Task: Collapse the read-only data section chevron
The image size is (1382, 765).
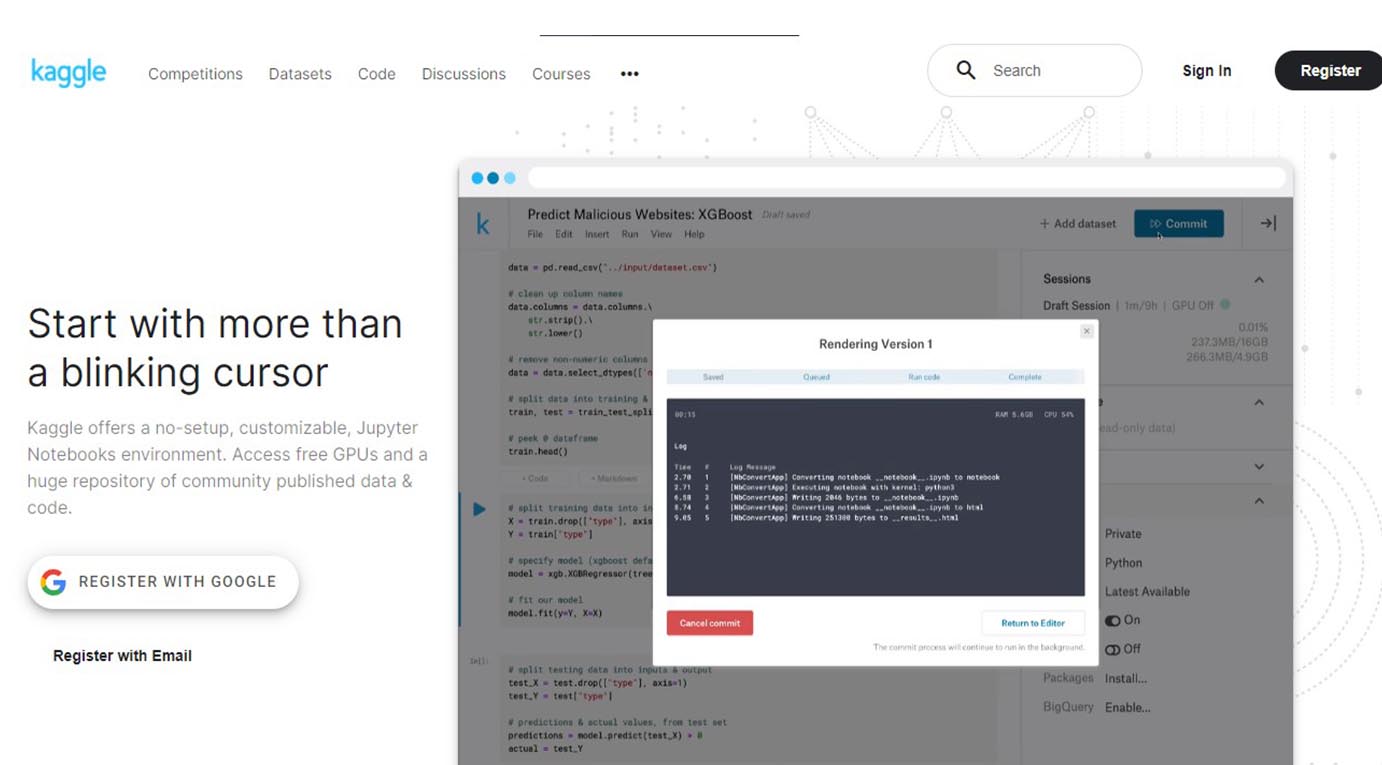Action: (x=1259, y=402)
